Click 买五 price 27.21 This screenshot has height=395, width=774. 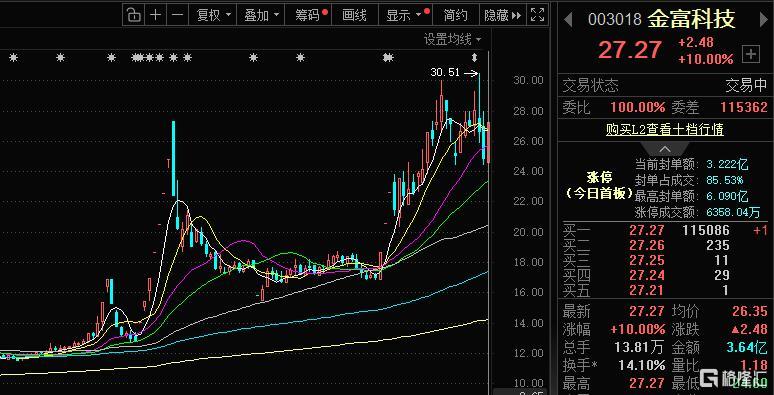point(647,289)
